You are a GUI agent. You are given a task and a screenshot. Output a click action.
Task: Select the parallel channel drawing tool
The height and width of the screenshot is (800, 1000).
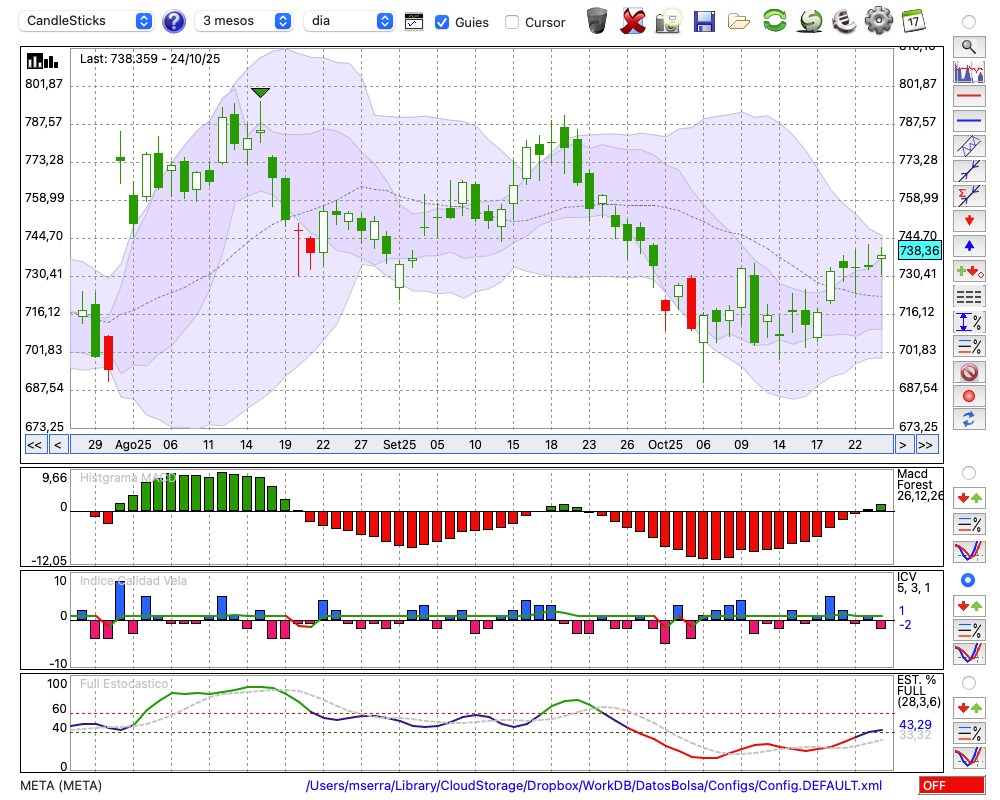(x=969, y=146)
